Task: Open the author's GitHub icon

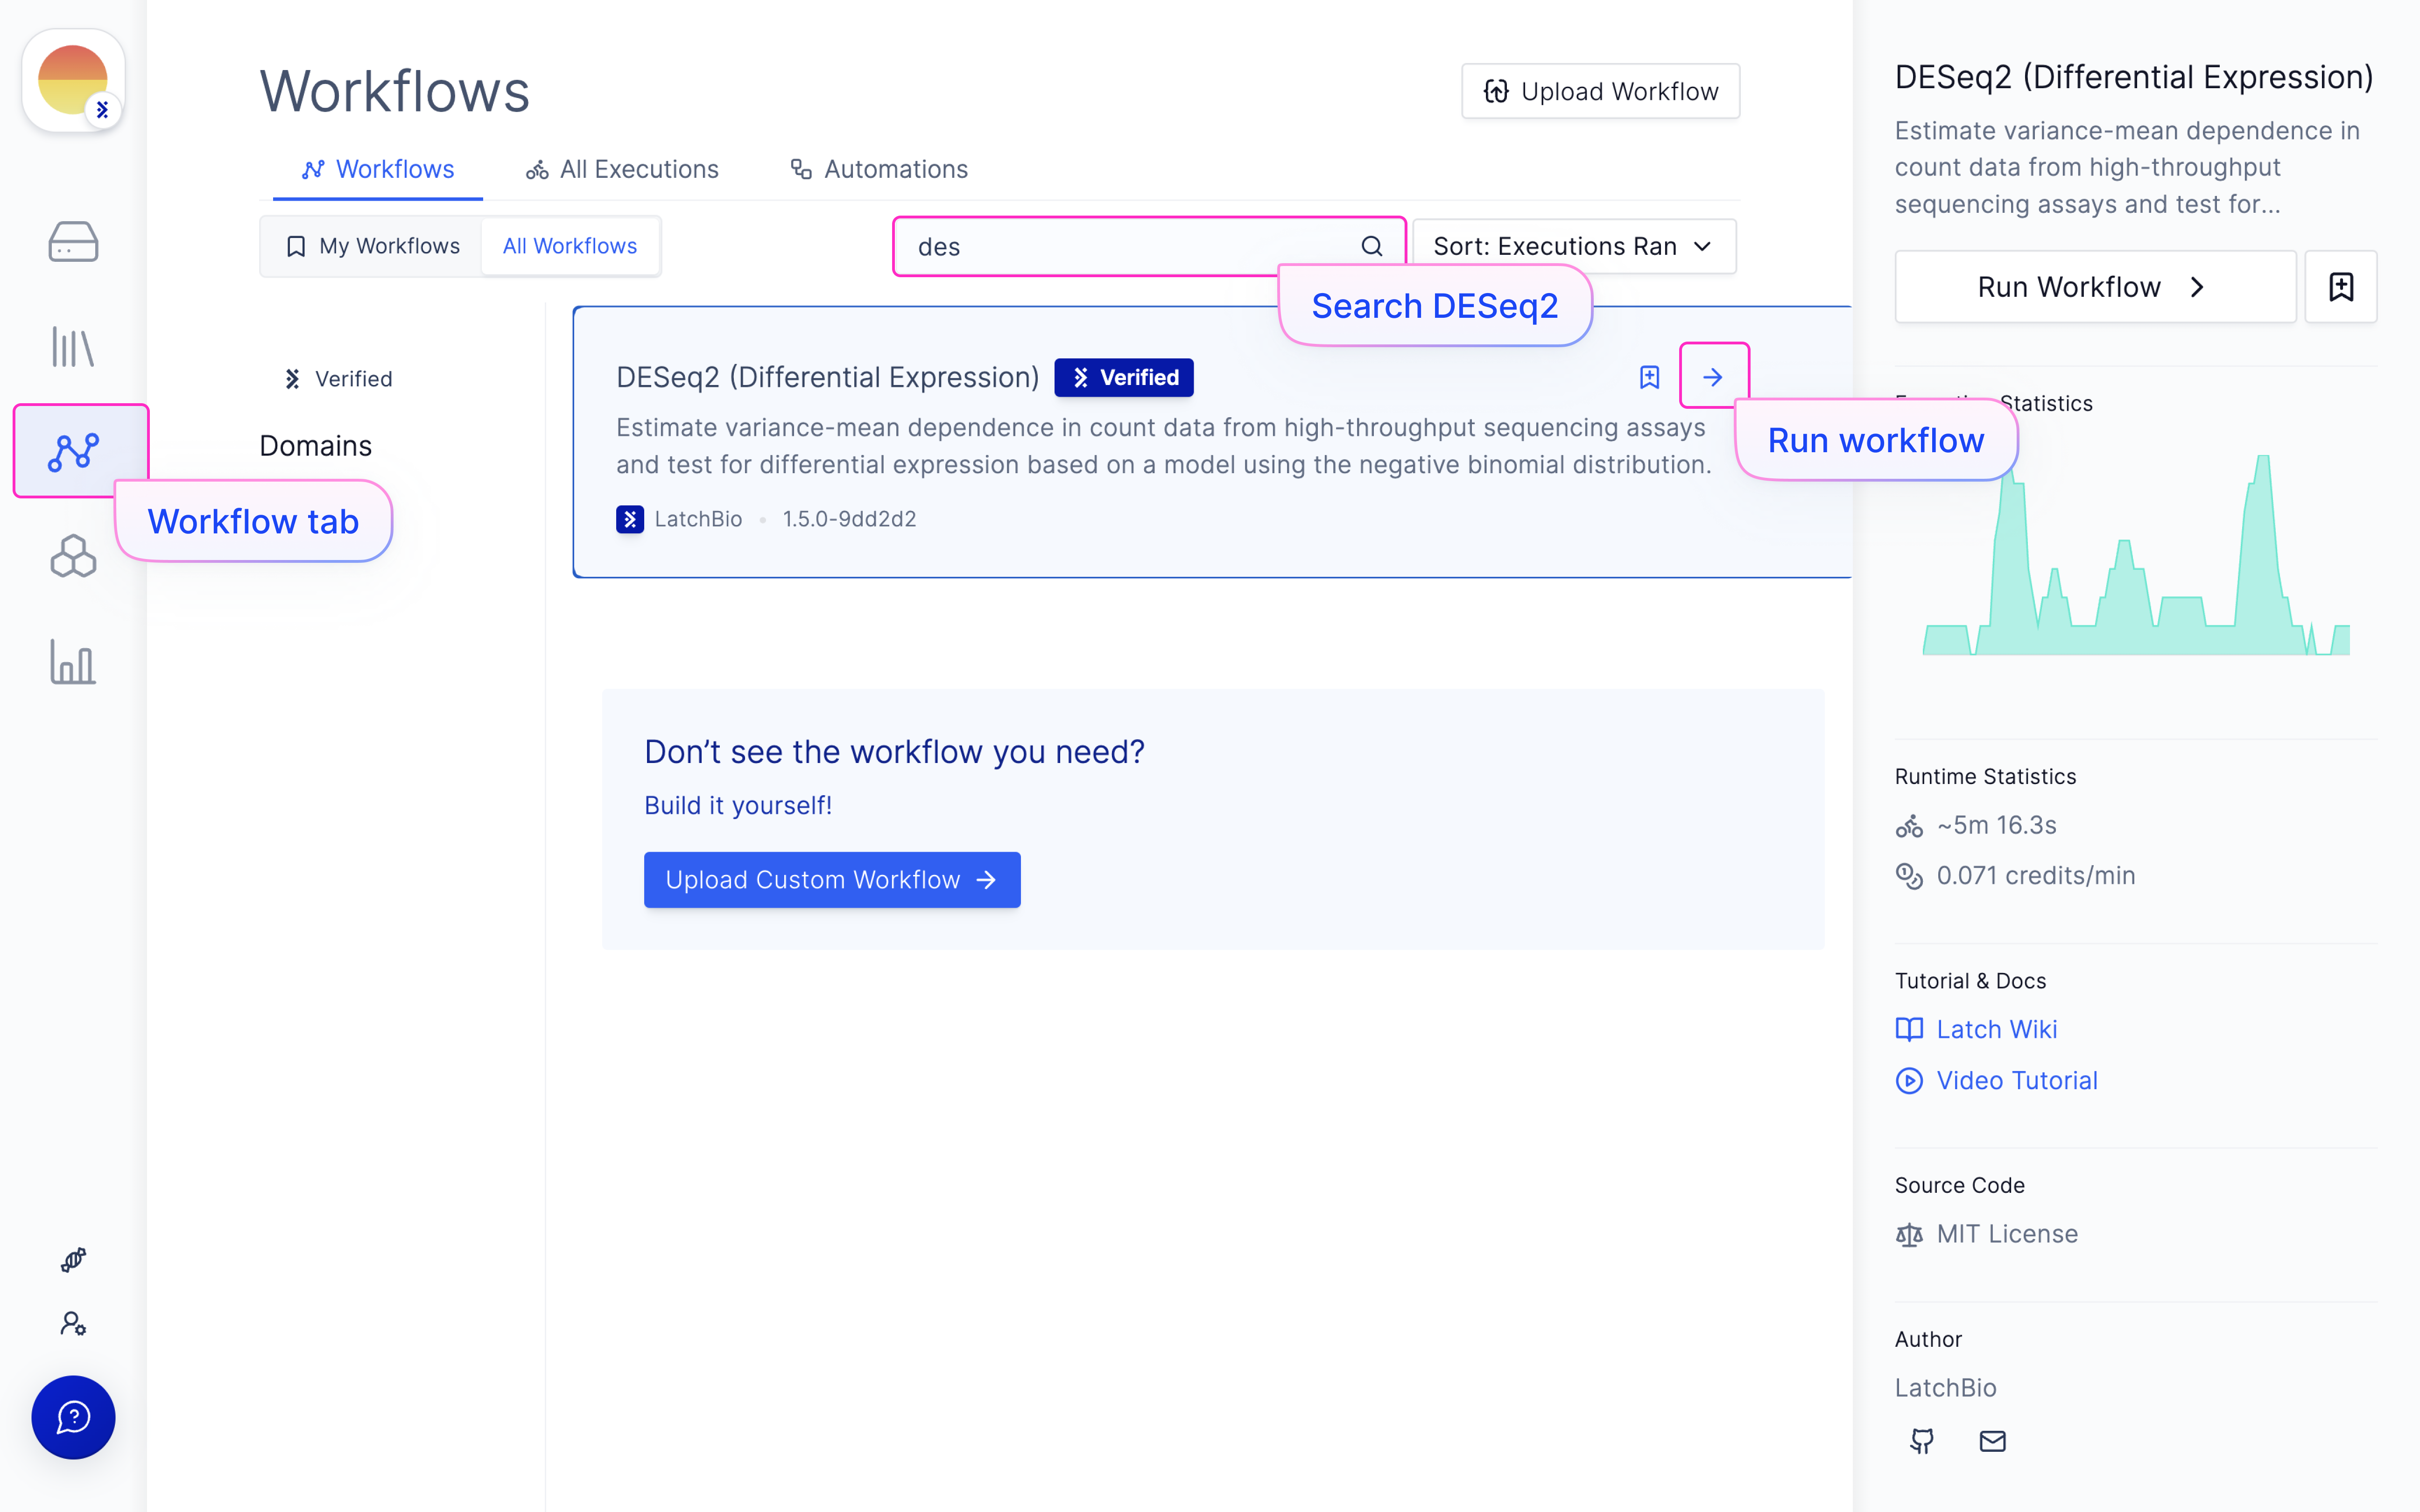Action: point(1922,1440)
